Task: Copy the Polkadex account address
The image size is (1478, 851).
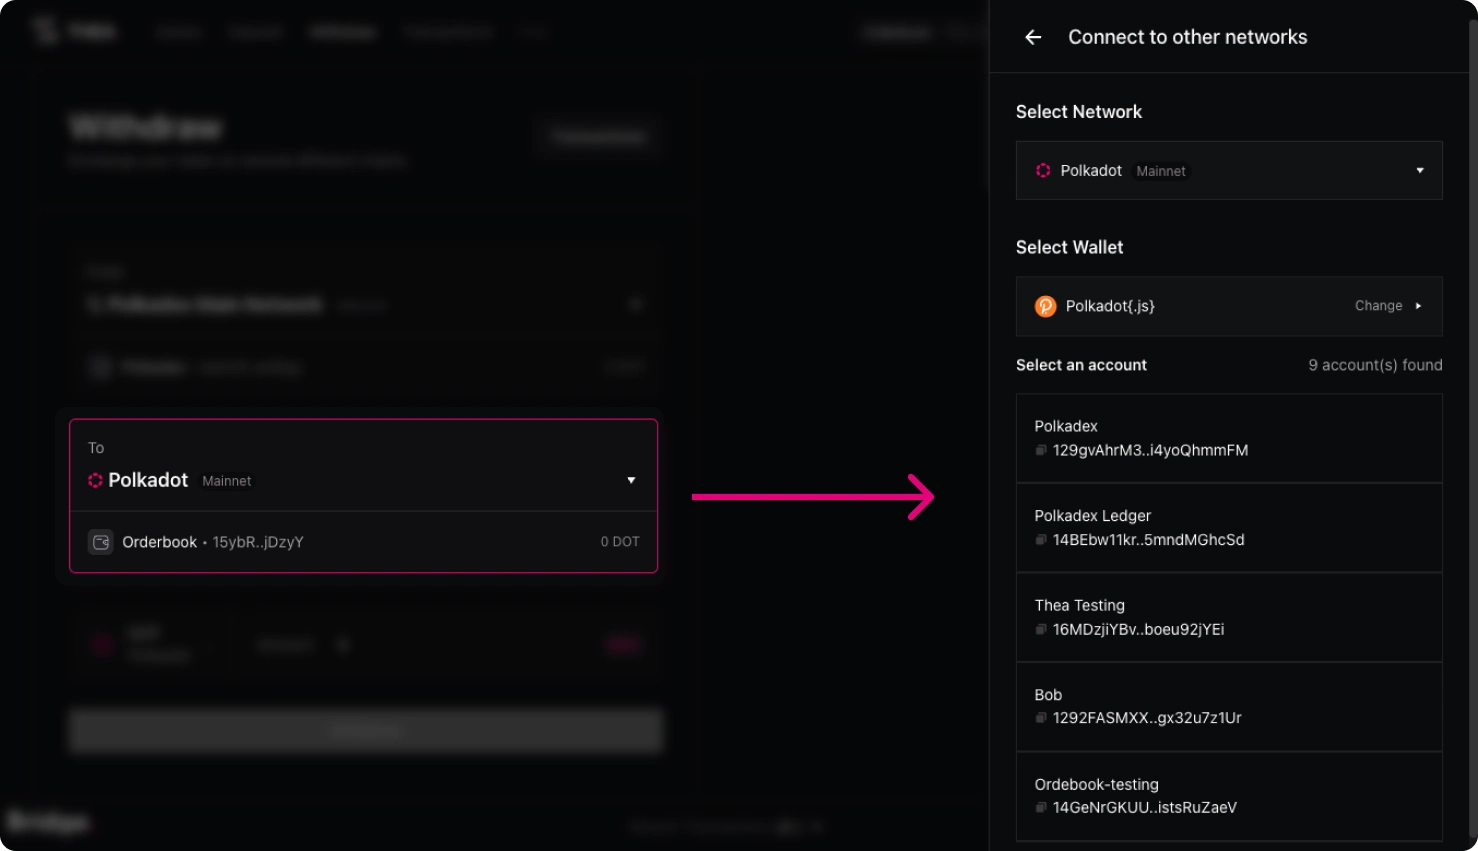Action: click(x=1041, y=451)
